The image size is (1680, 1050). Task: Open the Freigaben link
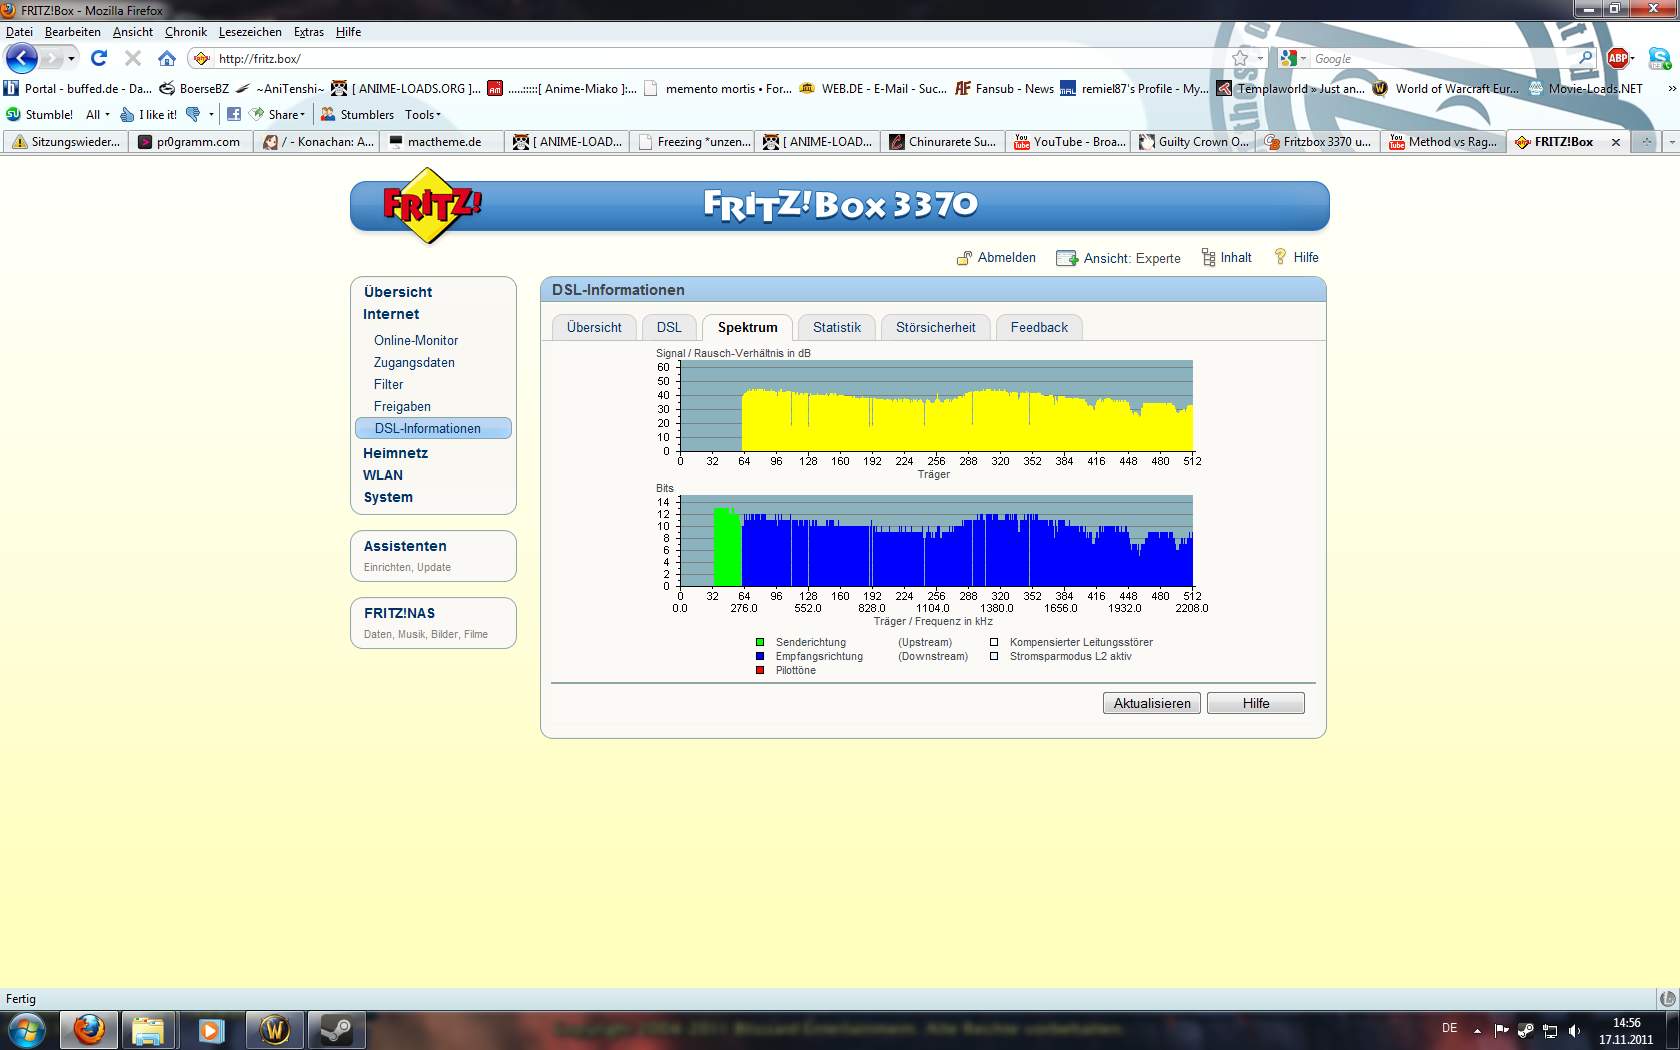(402, 406)
